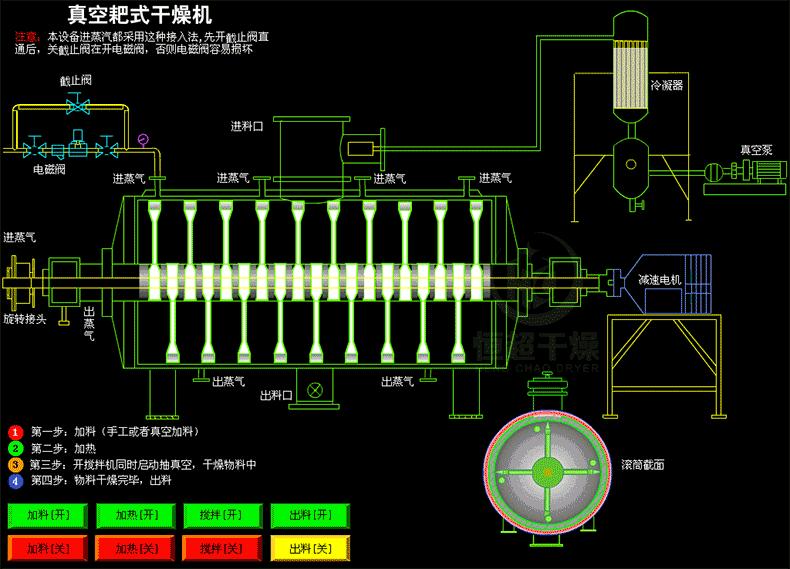
Task: Select the blue step 4 circle
Action: tap(16, 481)
